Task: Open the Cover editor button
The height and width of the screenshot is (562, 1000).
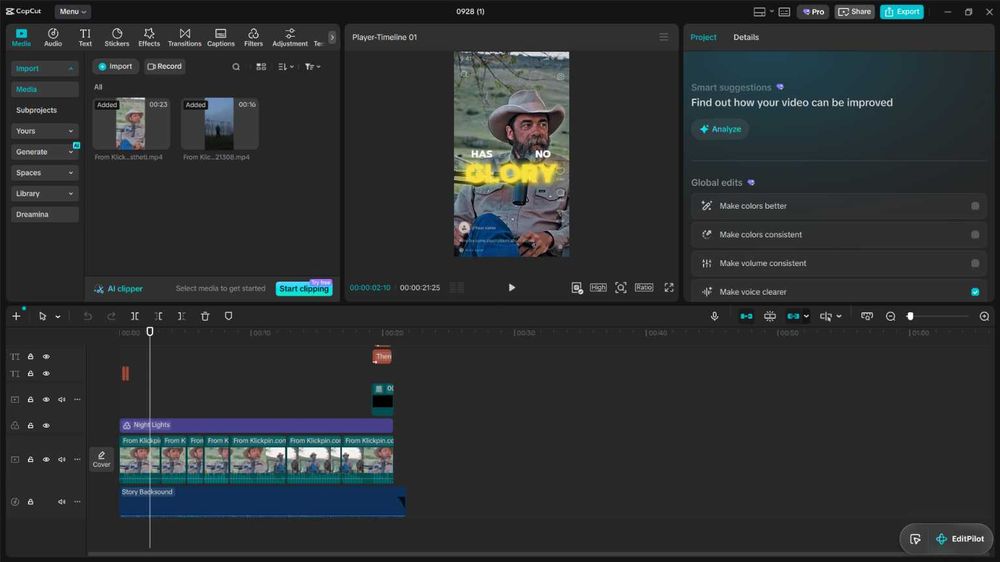Action: (x=101, y=459)
